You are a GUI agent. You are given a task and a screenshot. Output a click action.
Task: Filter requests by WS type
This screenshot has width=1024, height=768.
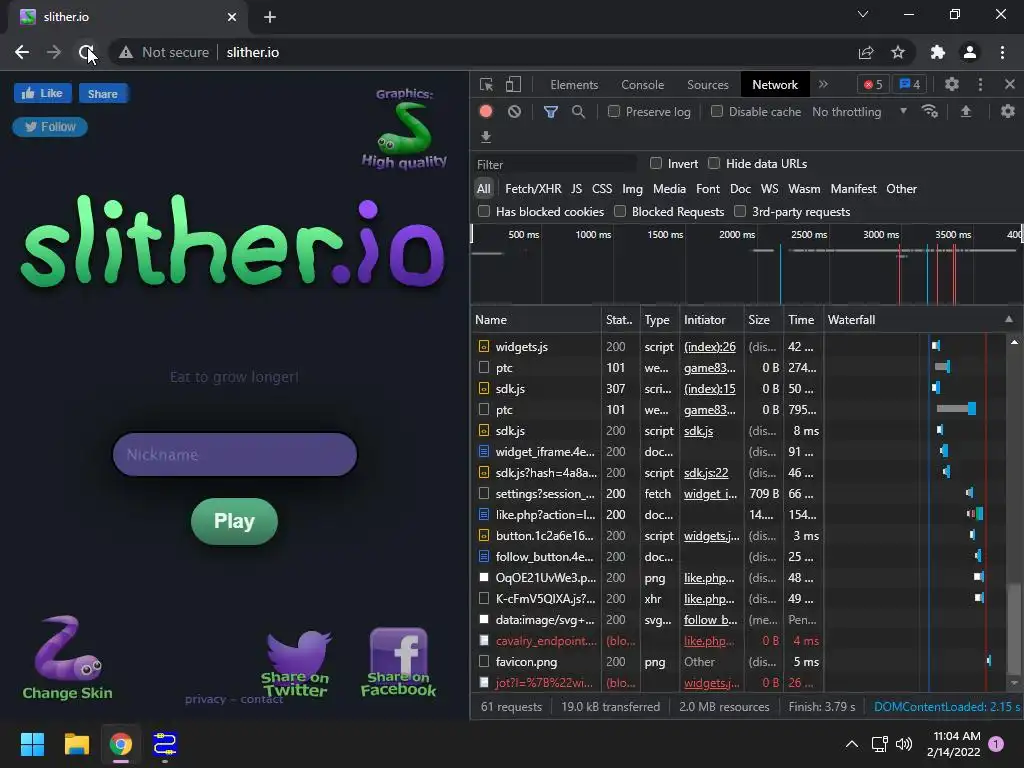[769, 189]
